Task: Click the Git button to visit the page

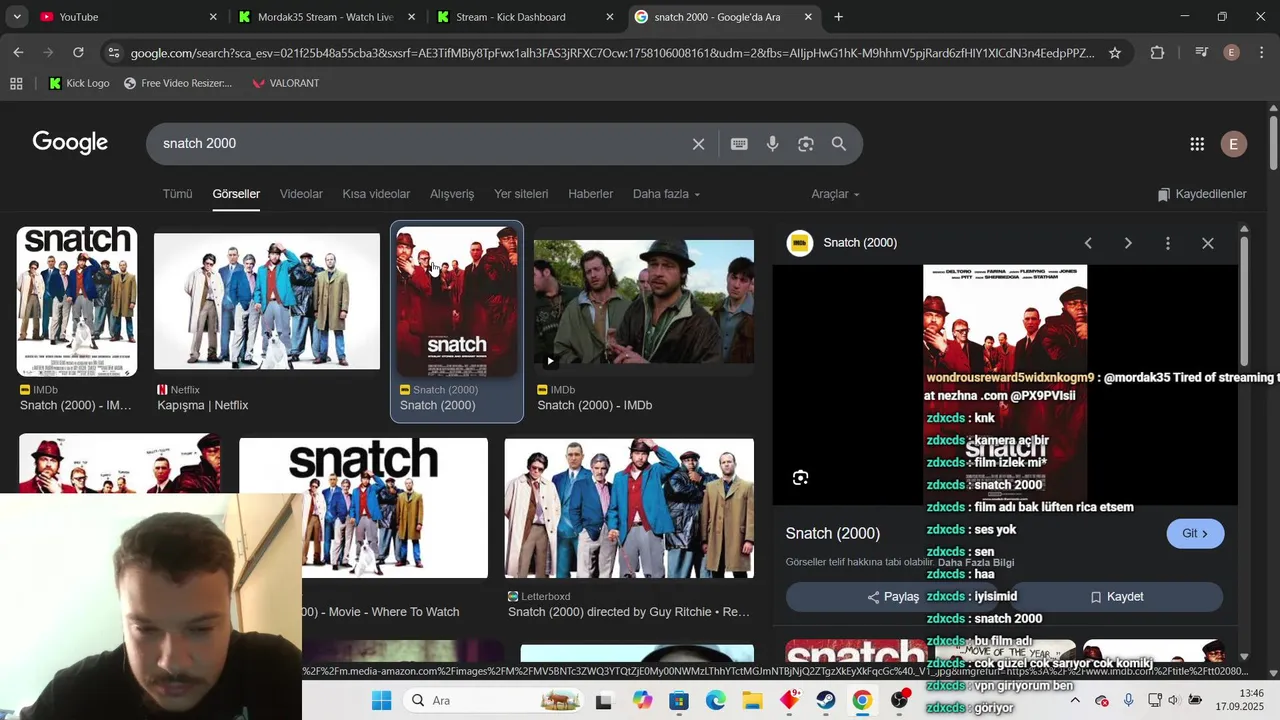Action: click(x=1195, y=533)
